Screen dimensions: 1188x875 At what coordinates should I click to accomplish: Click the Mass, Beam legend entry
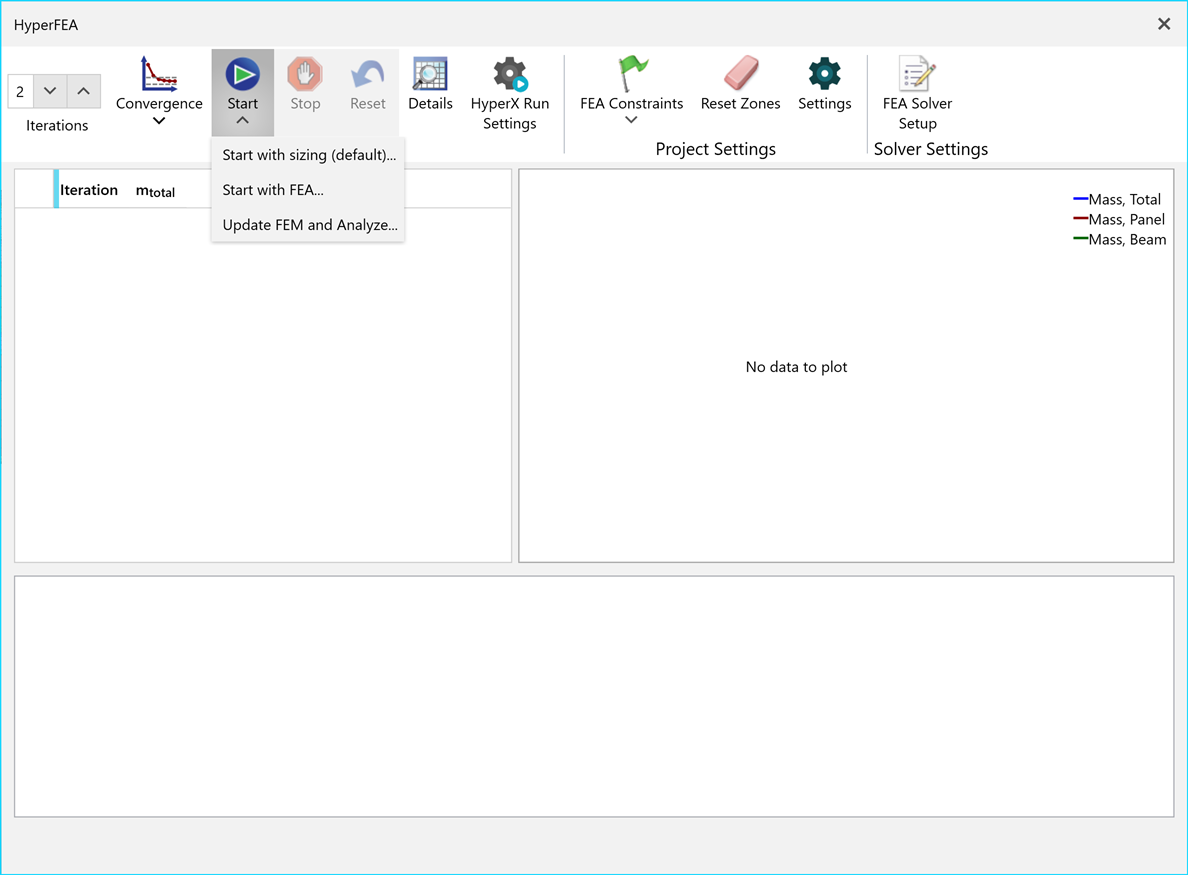point(1120,239)
